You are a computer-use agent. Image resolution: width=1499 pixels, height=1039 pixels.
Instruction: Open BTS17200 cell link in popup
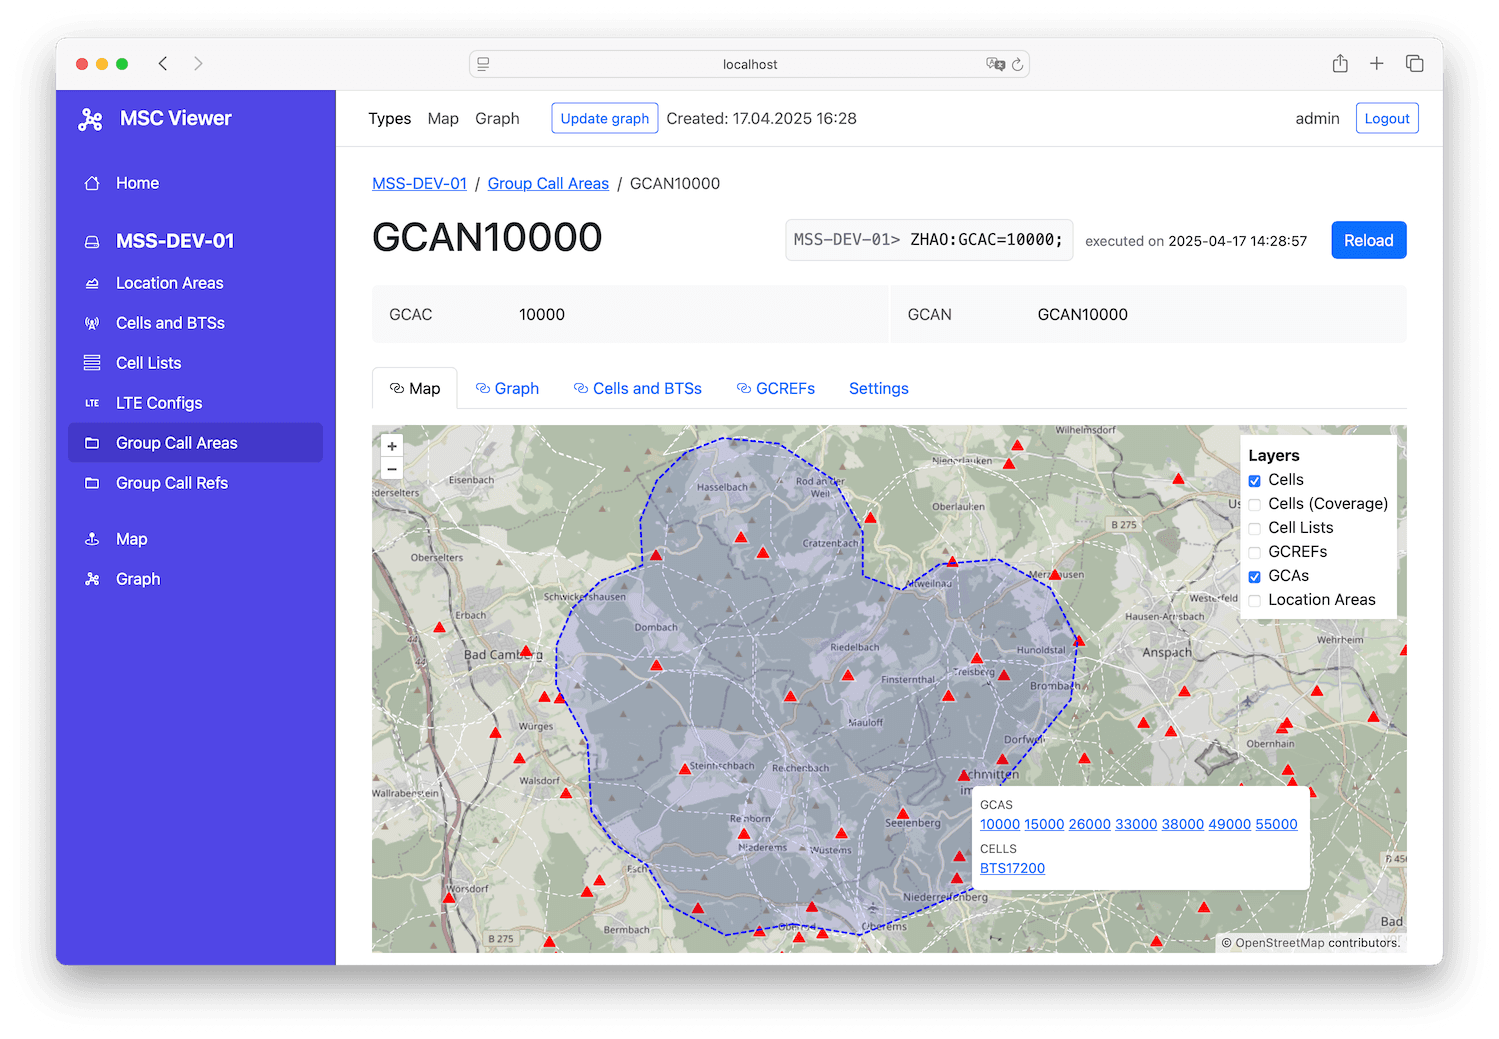(1012, 868)
